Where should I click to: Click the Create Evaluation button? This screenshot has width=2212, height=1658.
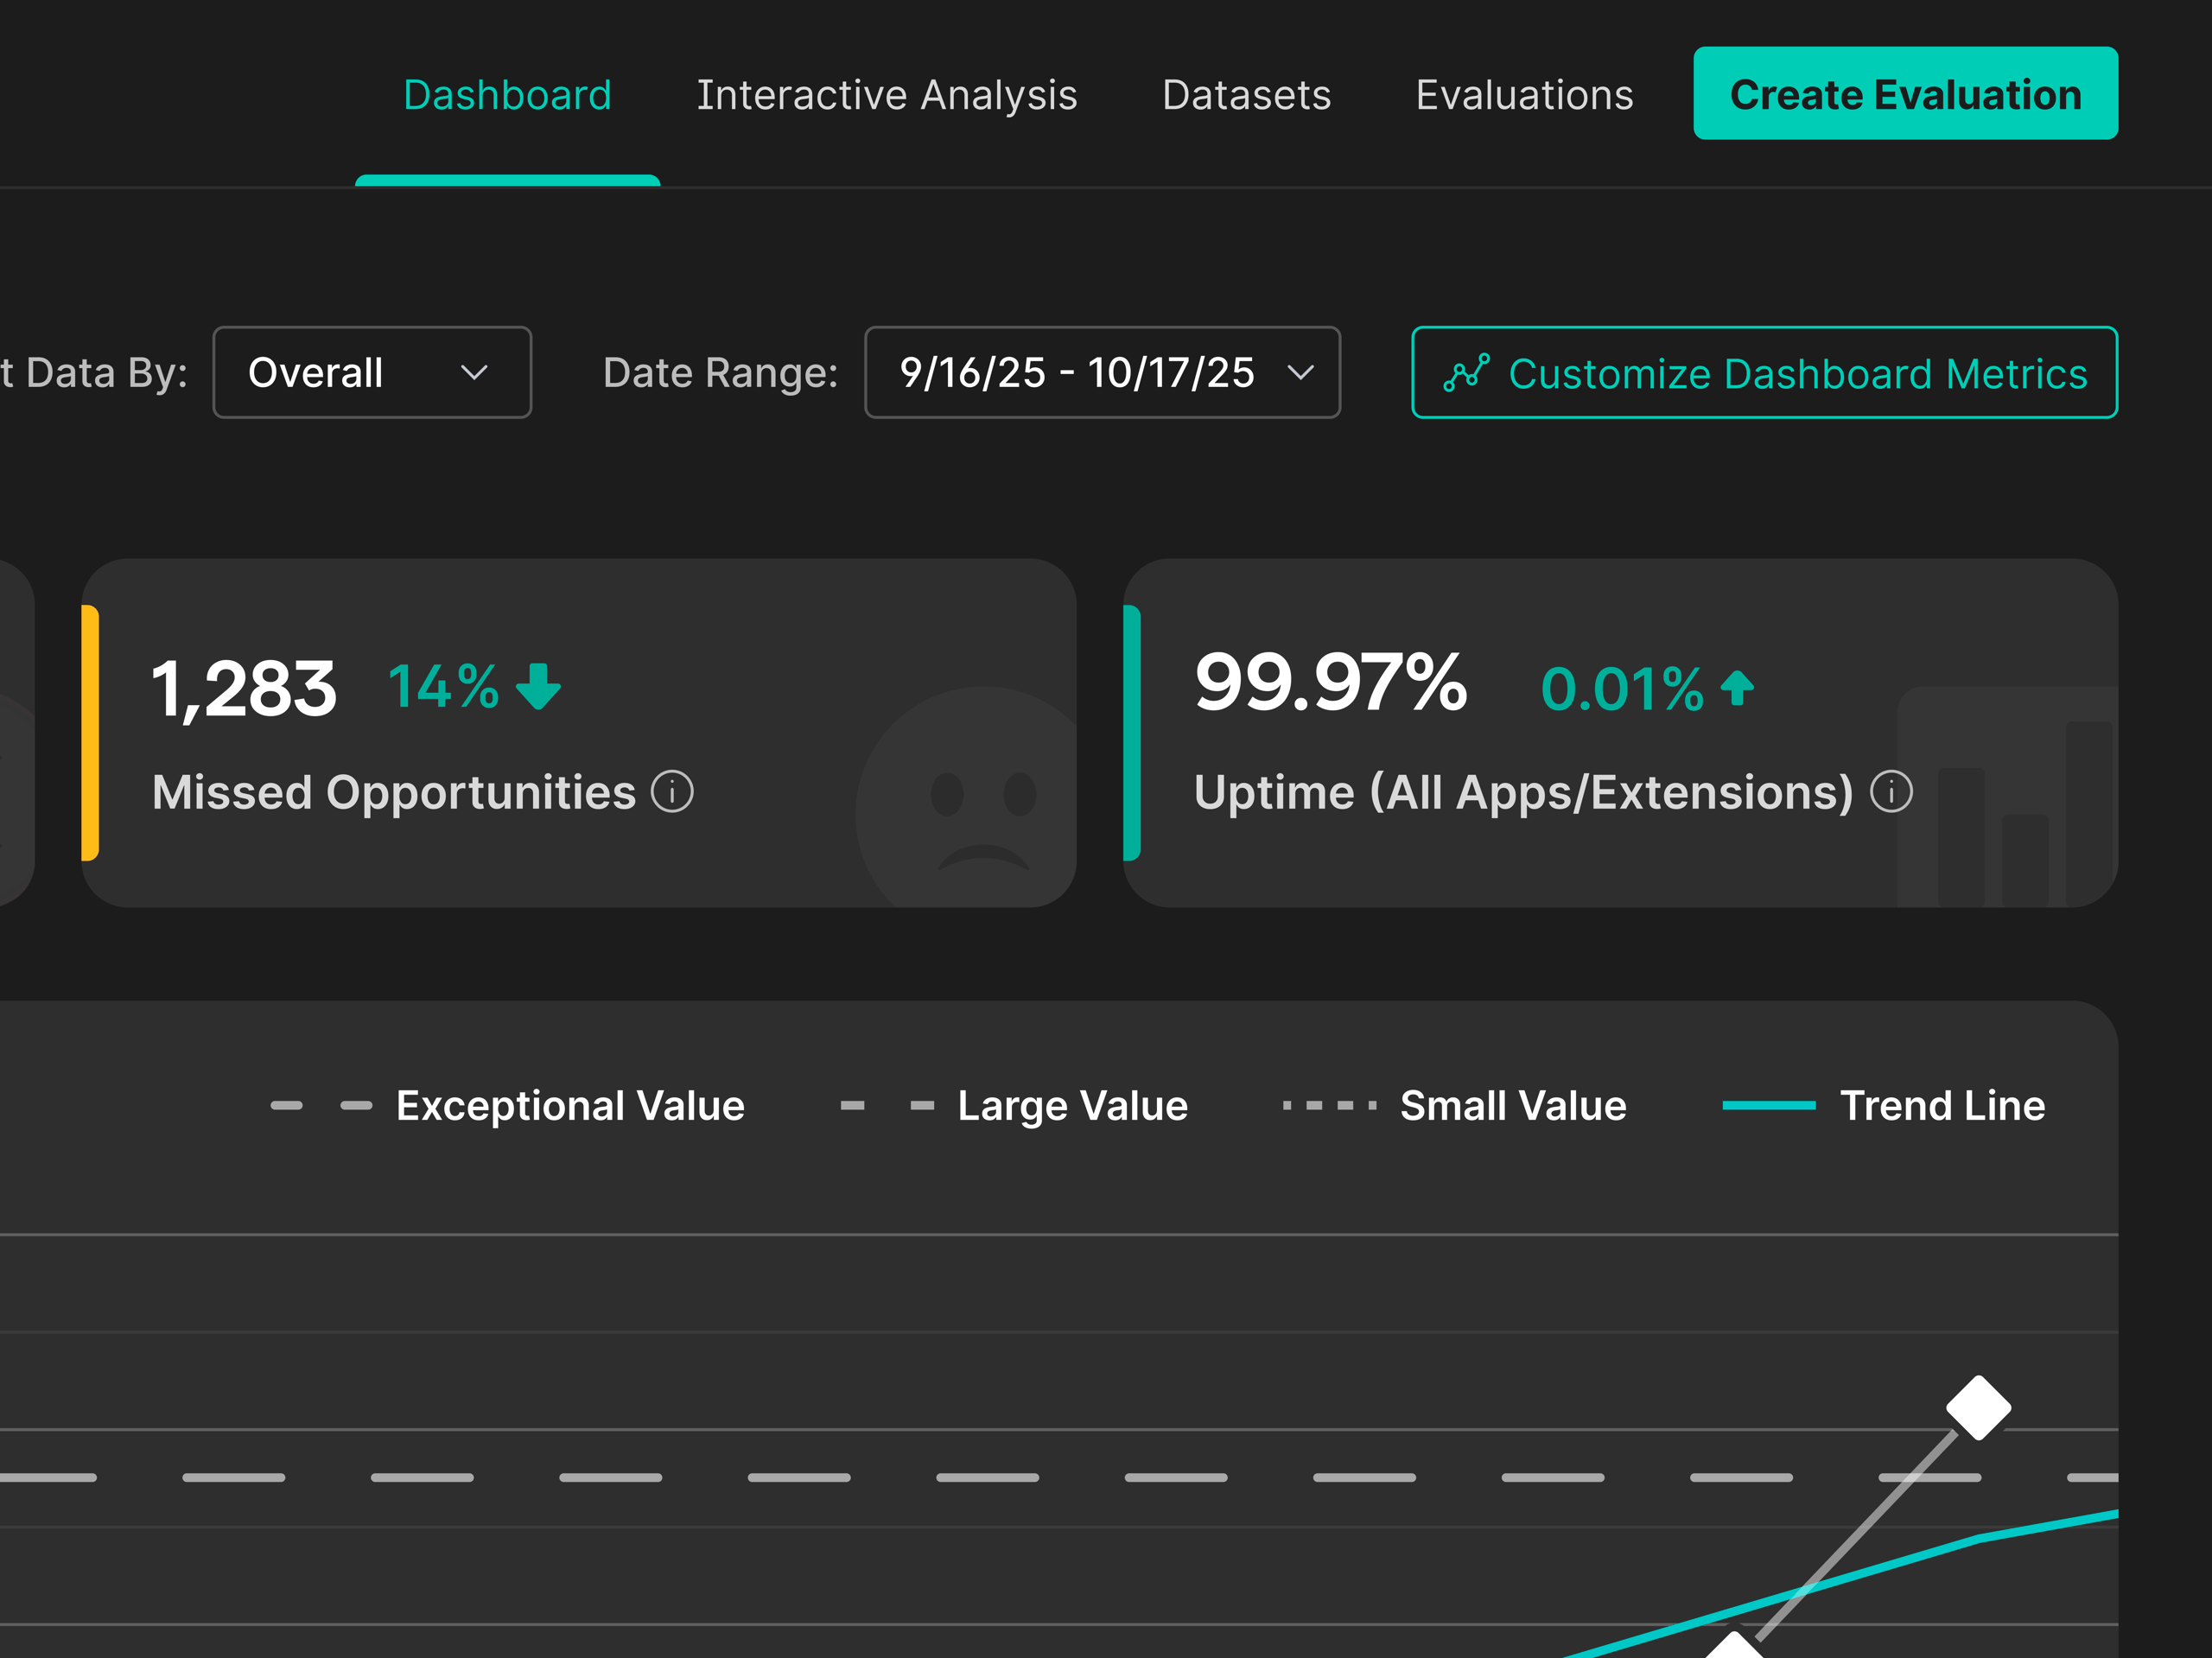tap(1905, 93)
